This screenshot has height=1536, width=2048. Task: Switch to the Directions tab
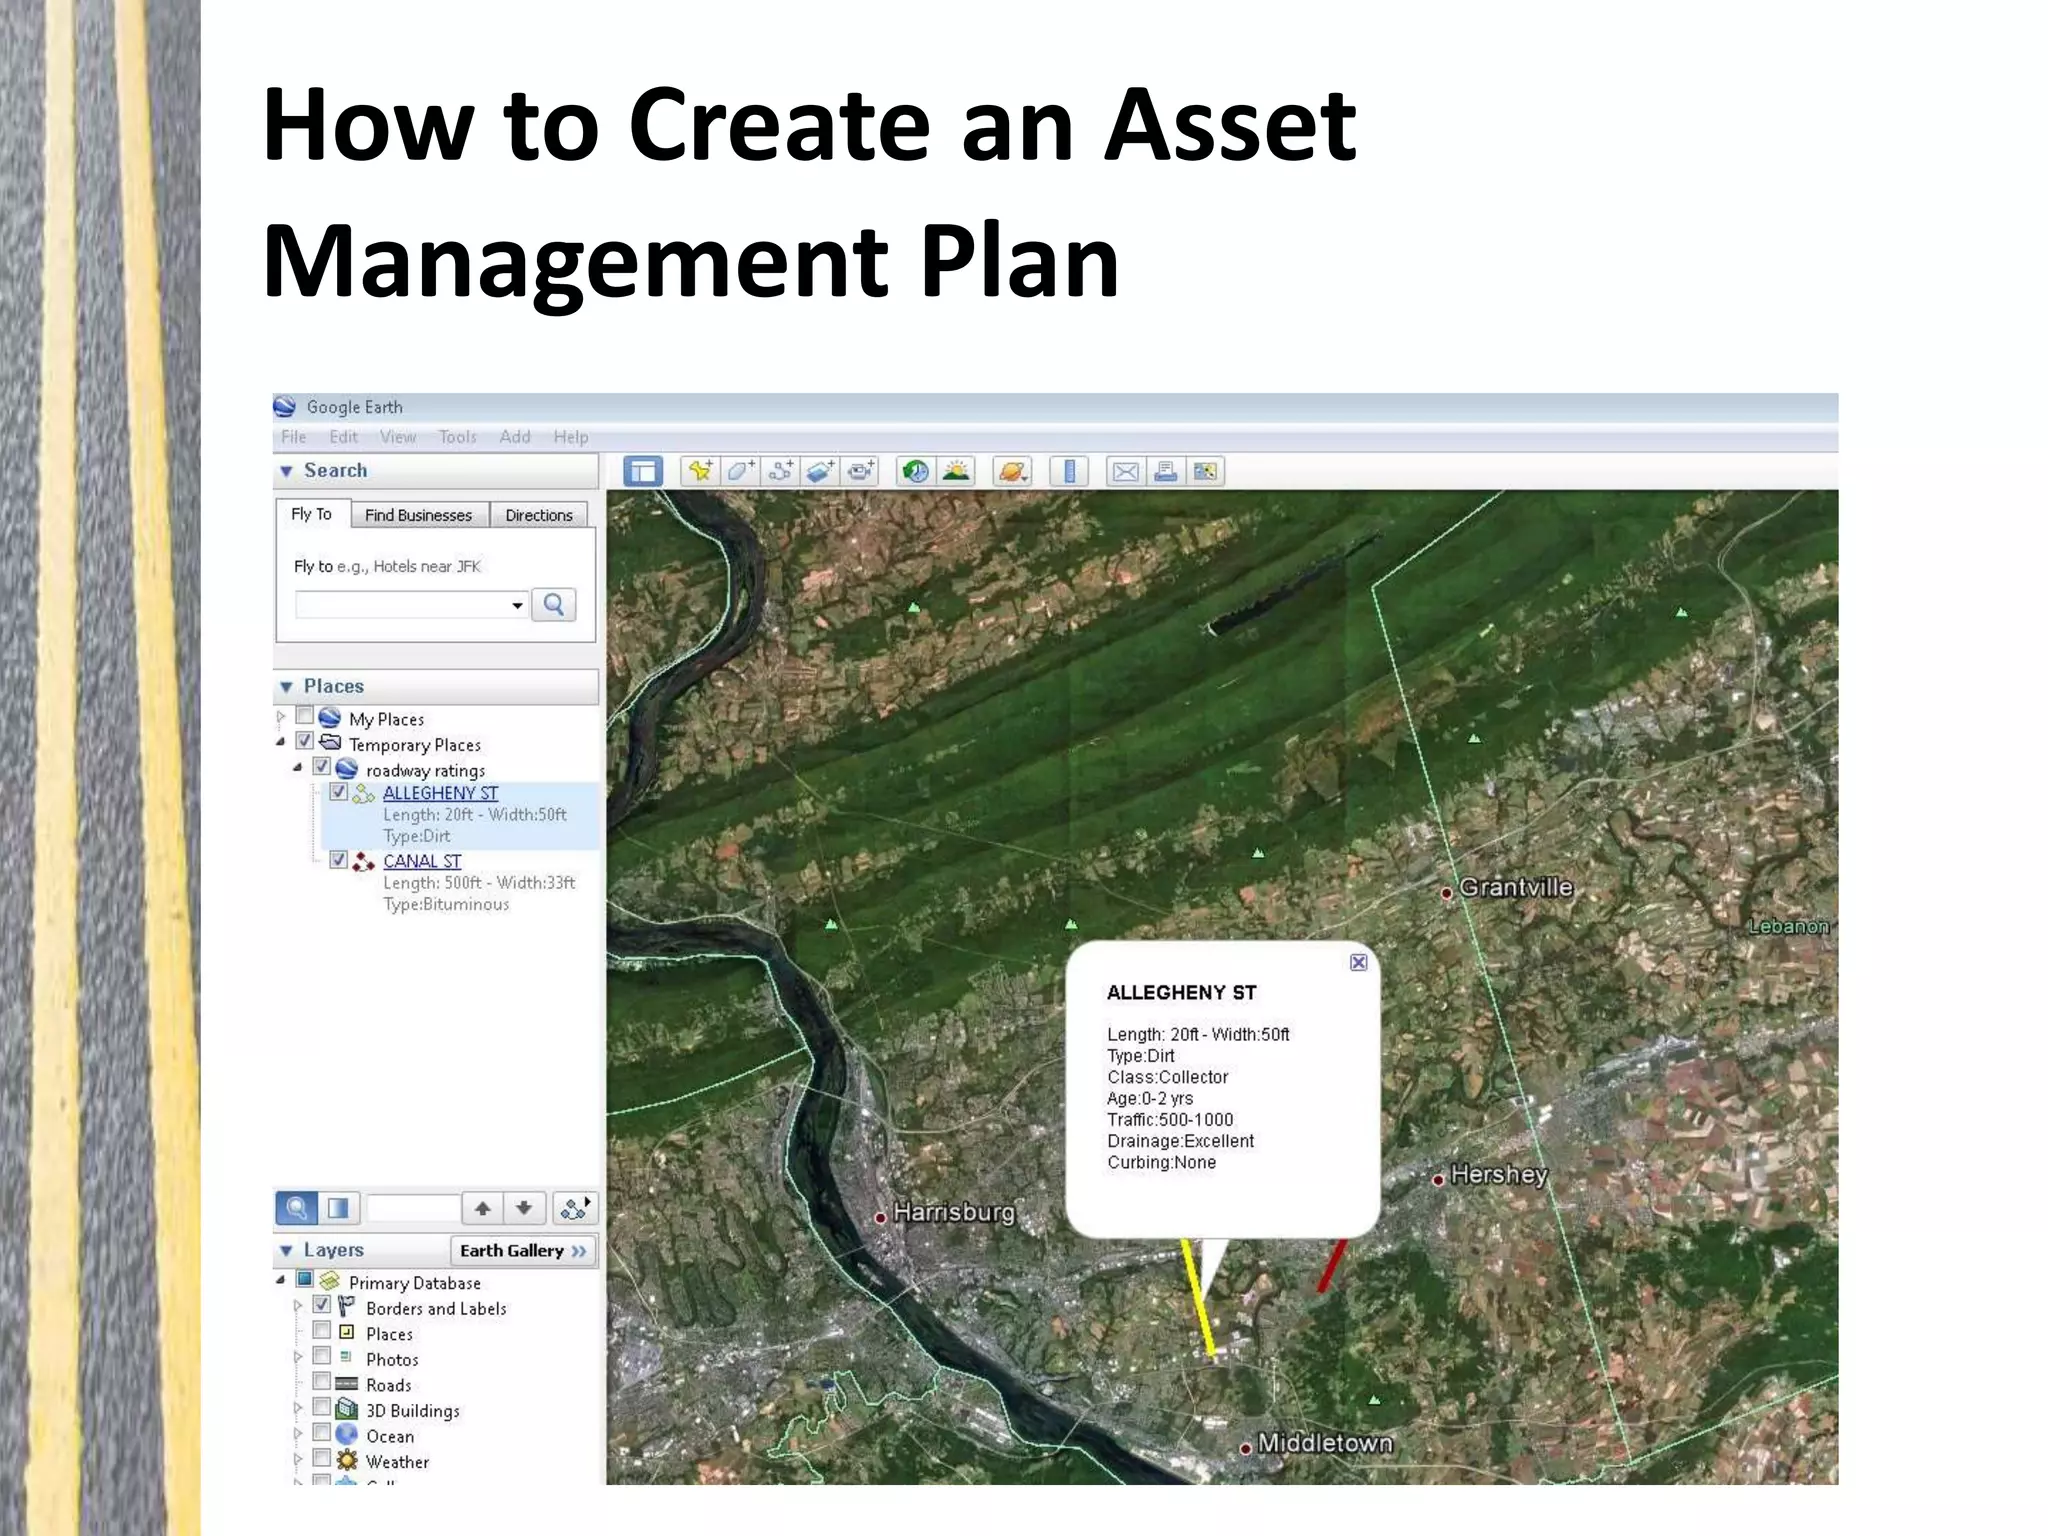pyautogui.click(x=539, y=515)
